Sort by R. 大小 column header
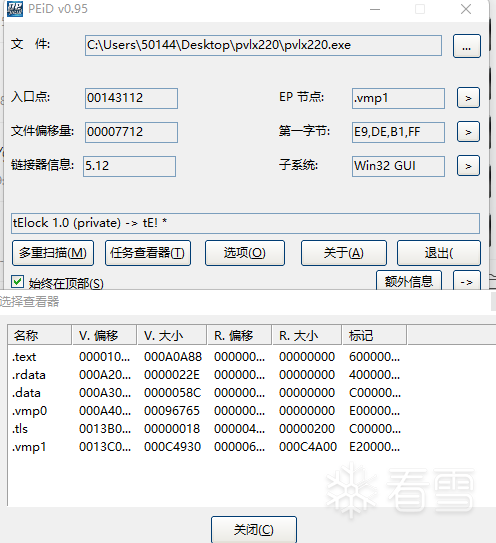496x543 pixels. pyautogui.click(x=307, y=335)
